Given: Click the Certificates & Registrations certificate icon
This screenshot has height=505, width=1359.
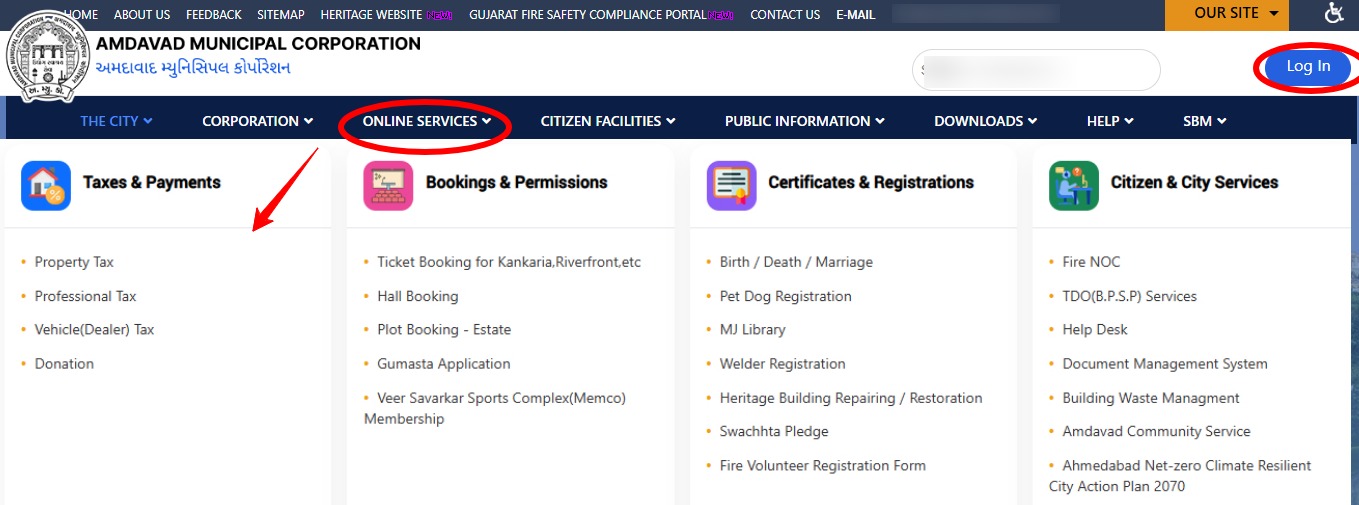Looking at the screenshot, I should pos(731,186).
